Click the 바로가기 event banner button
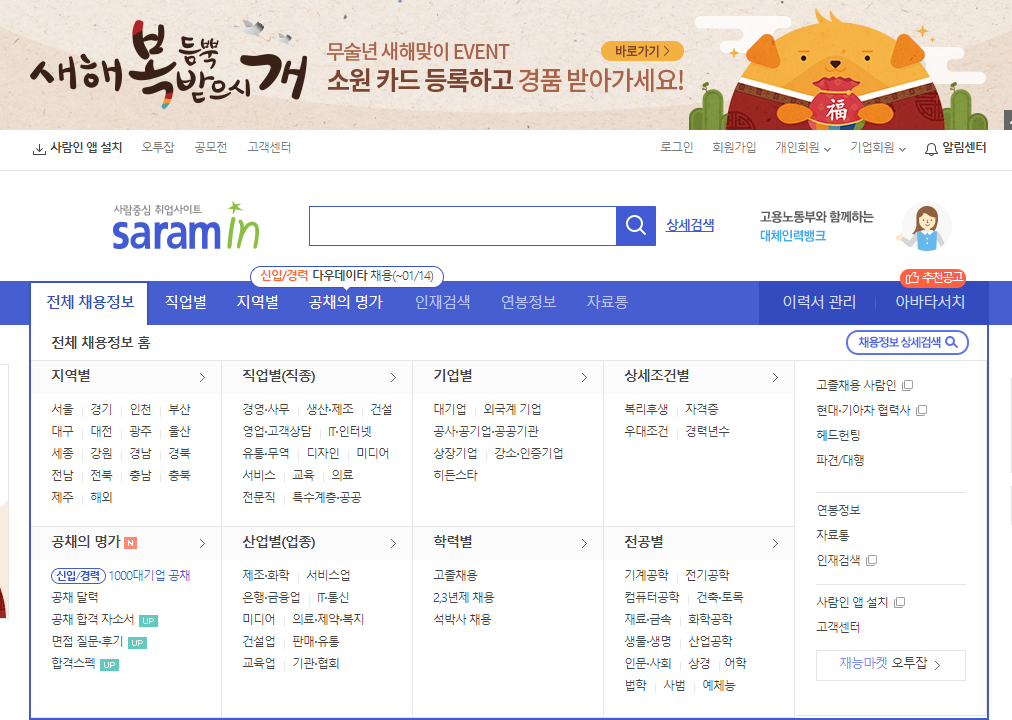 642,51
